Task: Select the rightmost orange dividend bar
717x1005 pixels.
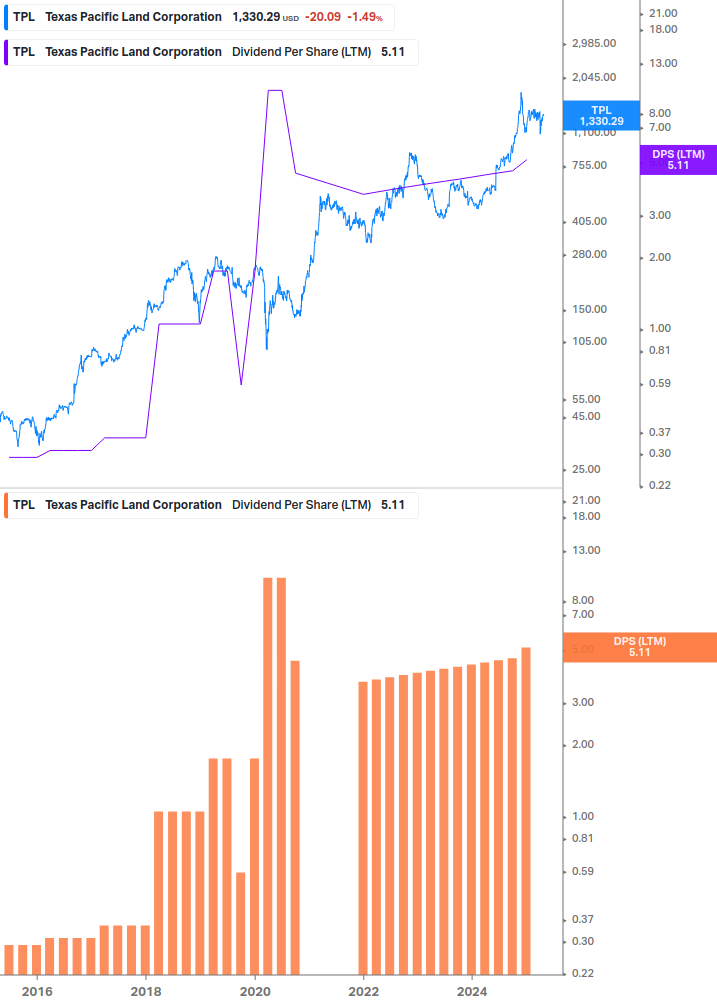Action: (526, 811)
